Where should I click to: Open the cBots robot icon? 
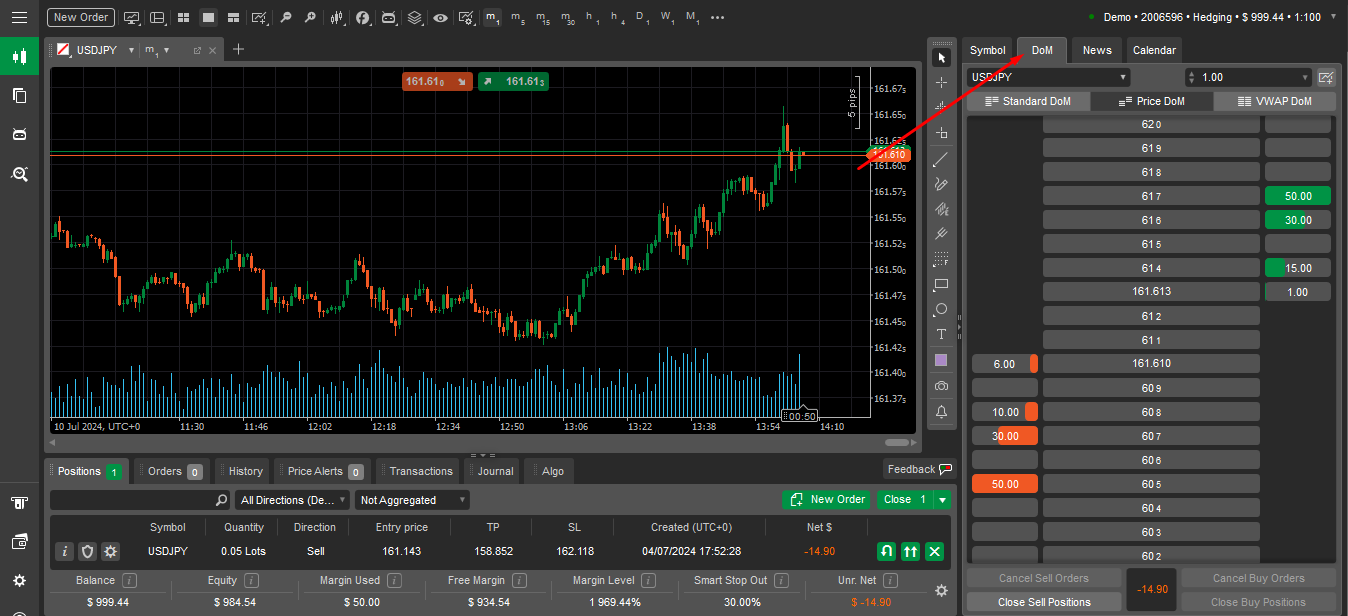tap(389, 17)
